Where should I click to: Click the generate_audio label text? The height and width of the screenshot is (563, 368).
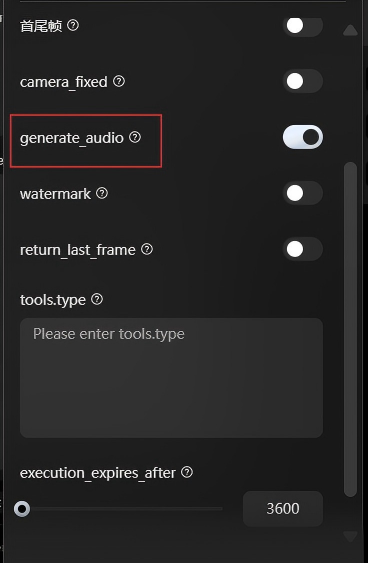(72, 138)
